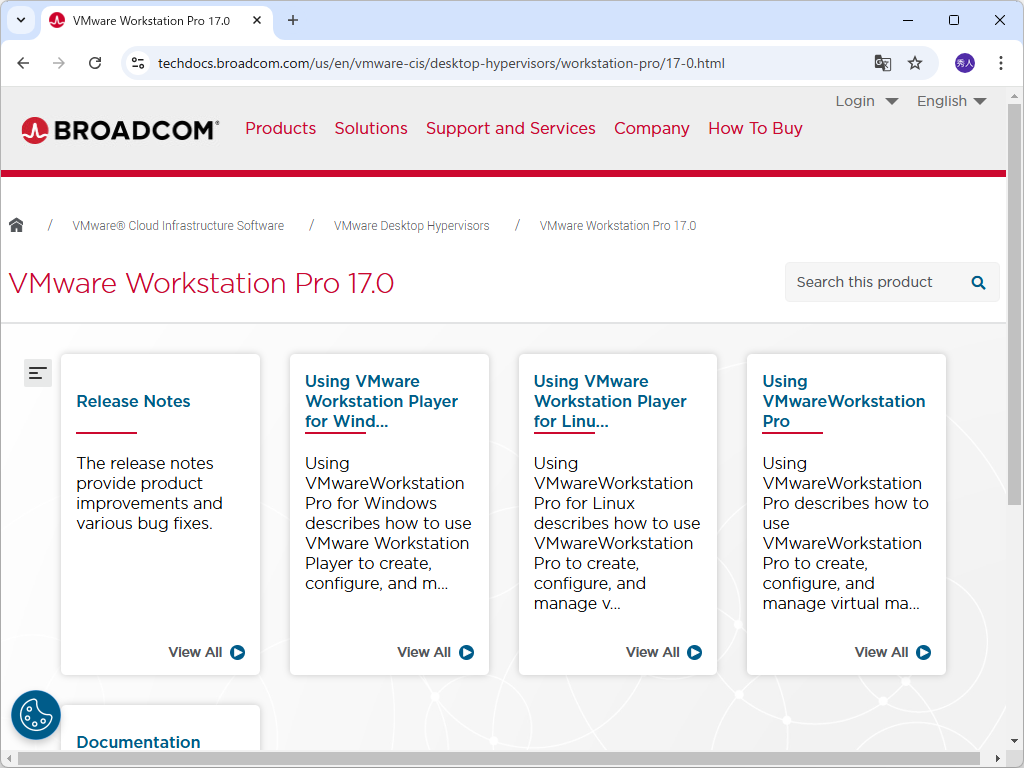Open the Login dropdown
The image size is (1024, 768).
coord(866,100)
